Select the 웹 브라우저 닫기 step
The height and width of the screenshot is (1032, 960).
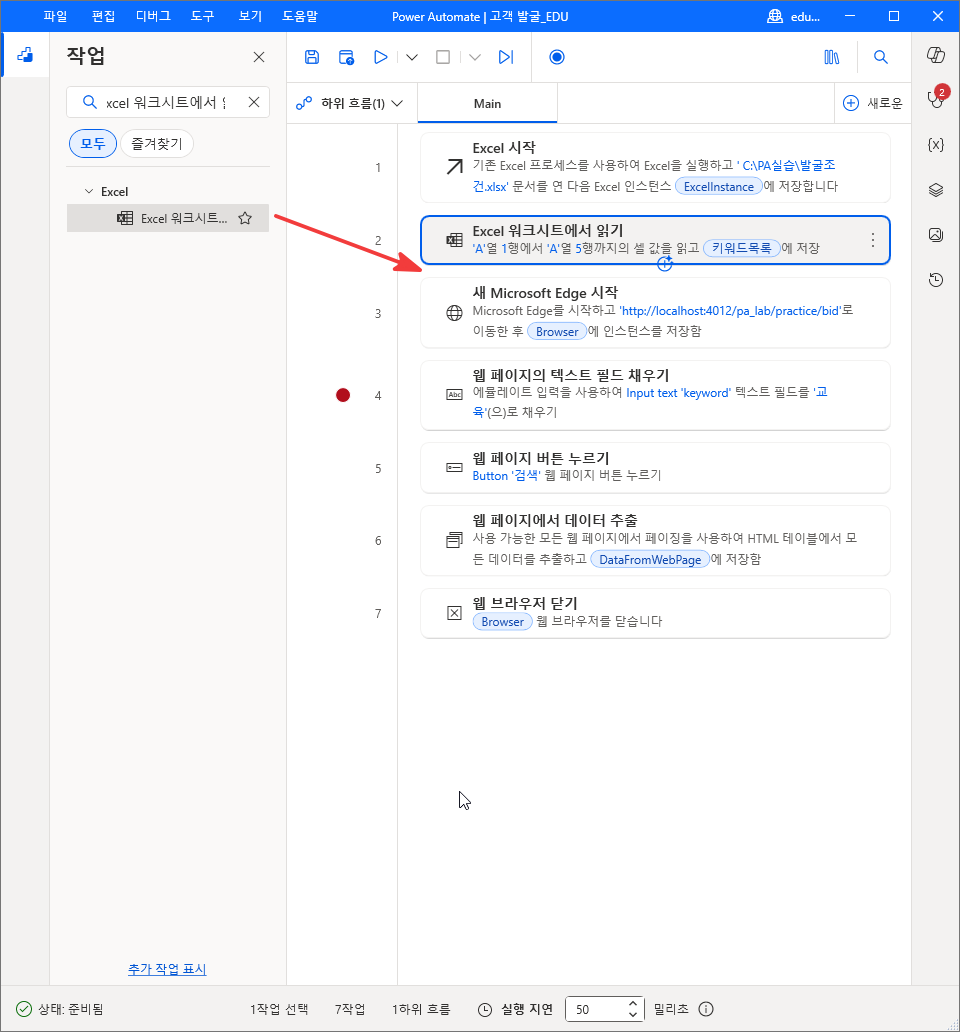[655, 613]
